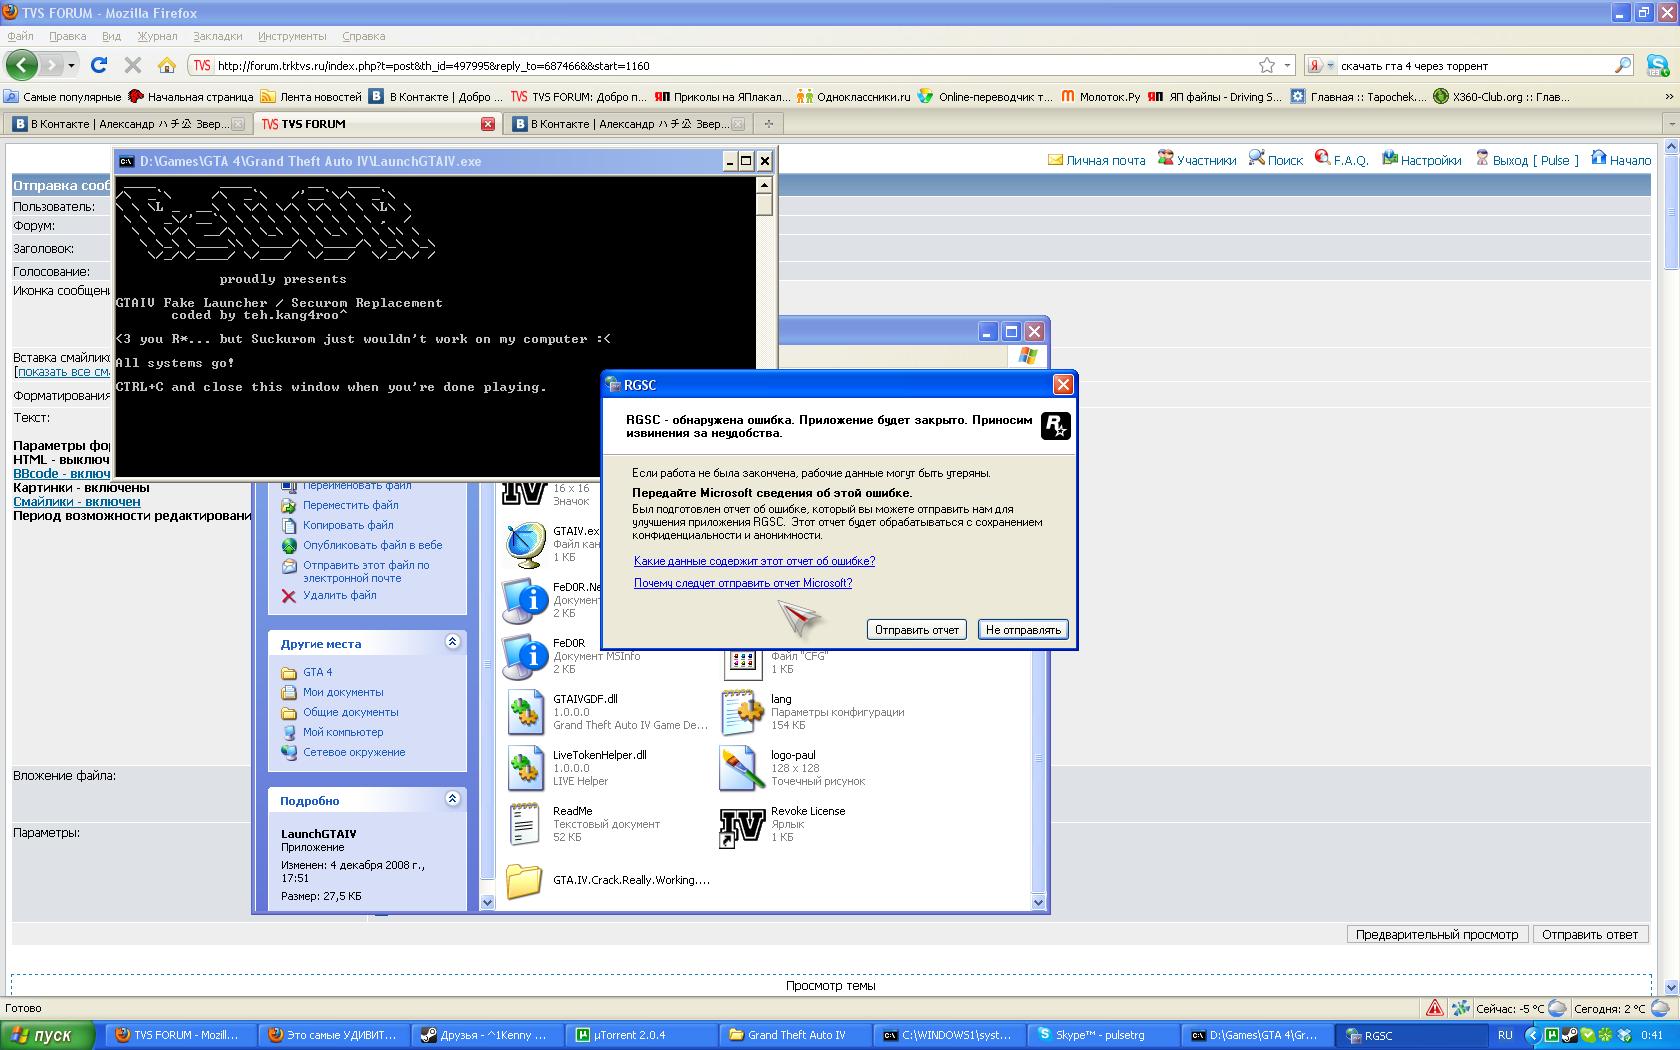
Task: Click the bookmark star in address bar
Action: (1267, 65)
